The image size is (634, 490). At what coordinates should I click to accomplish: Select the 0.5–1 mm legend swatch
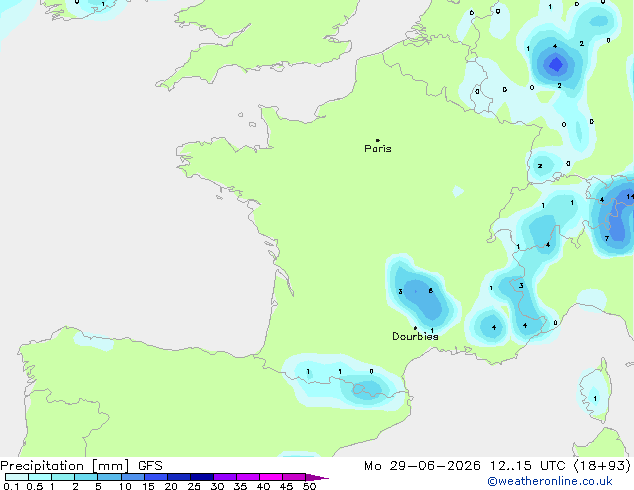point(40,477)
